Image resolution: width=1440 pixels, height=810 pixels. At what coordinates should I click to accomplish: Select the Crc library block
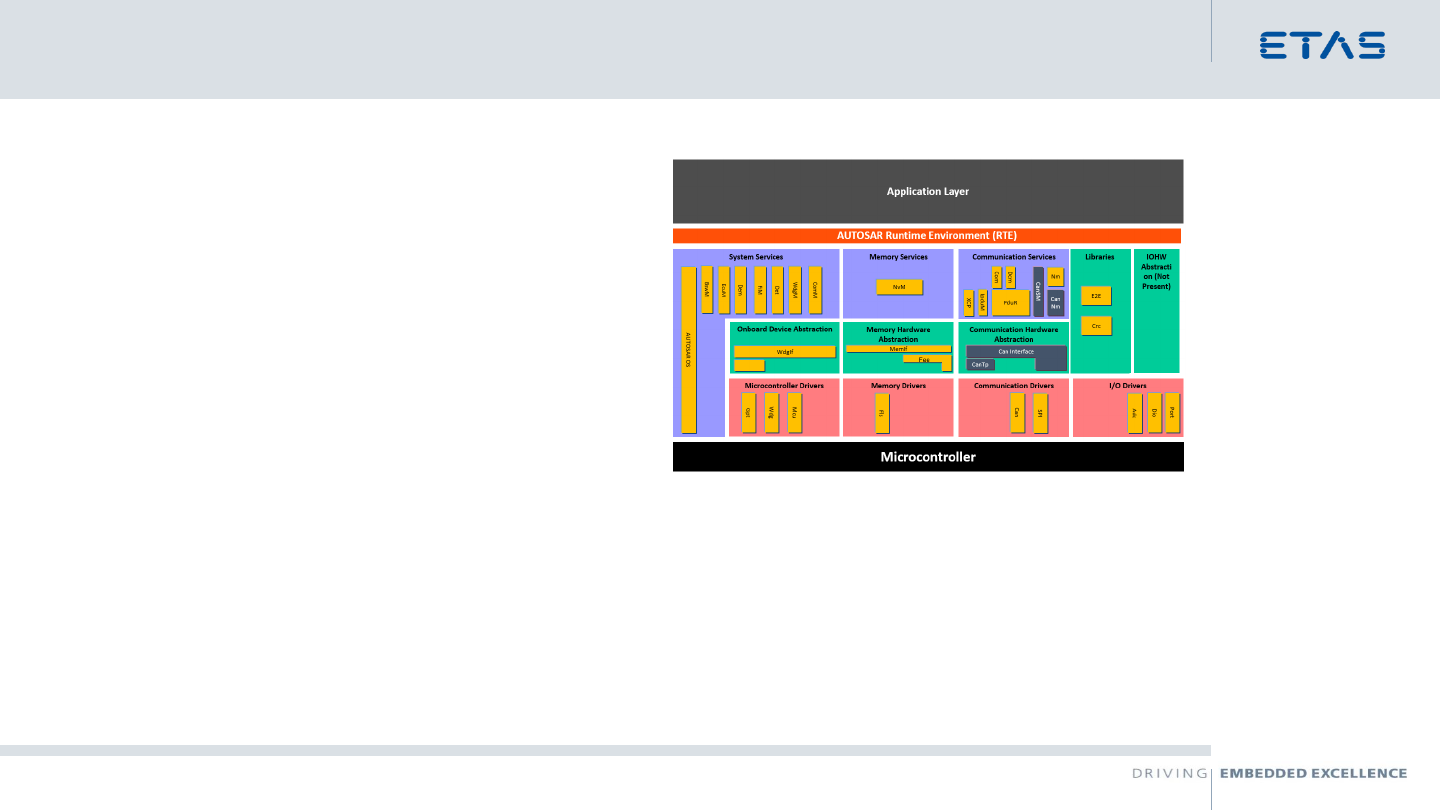click(1096, 326)
